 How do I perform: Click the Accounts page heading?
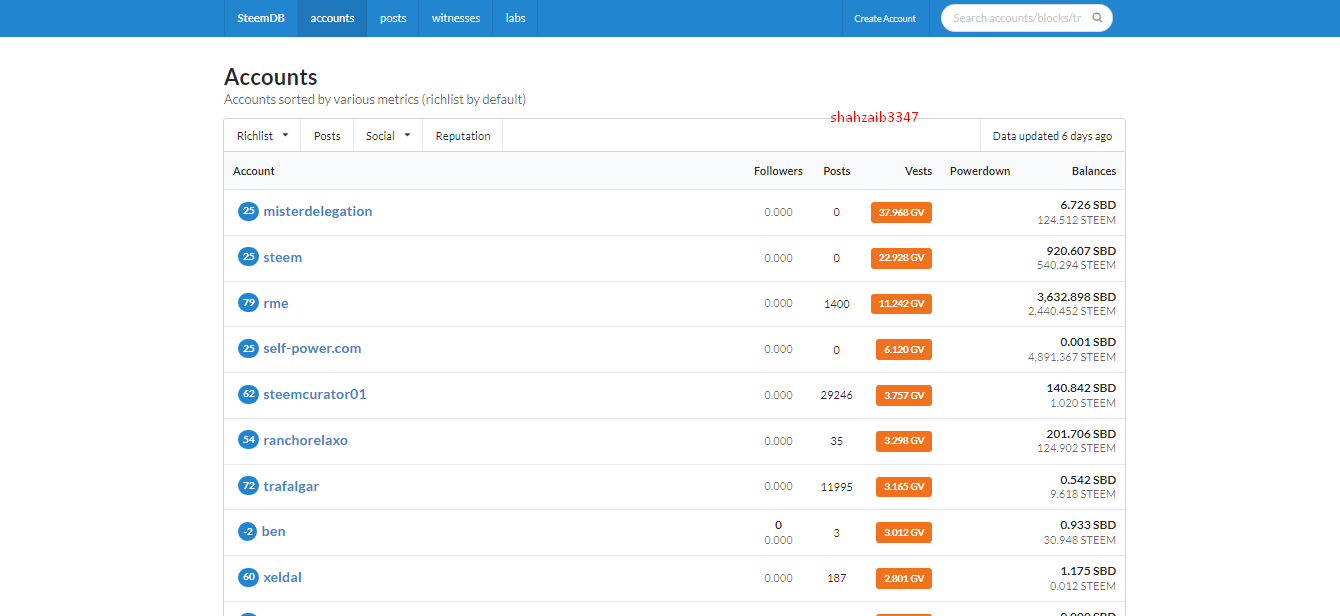point(271,77)
